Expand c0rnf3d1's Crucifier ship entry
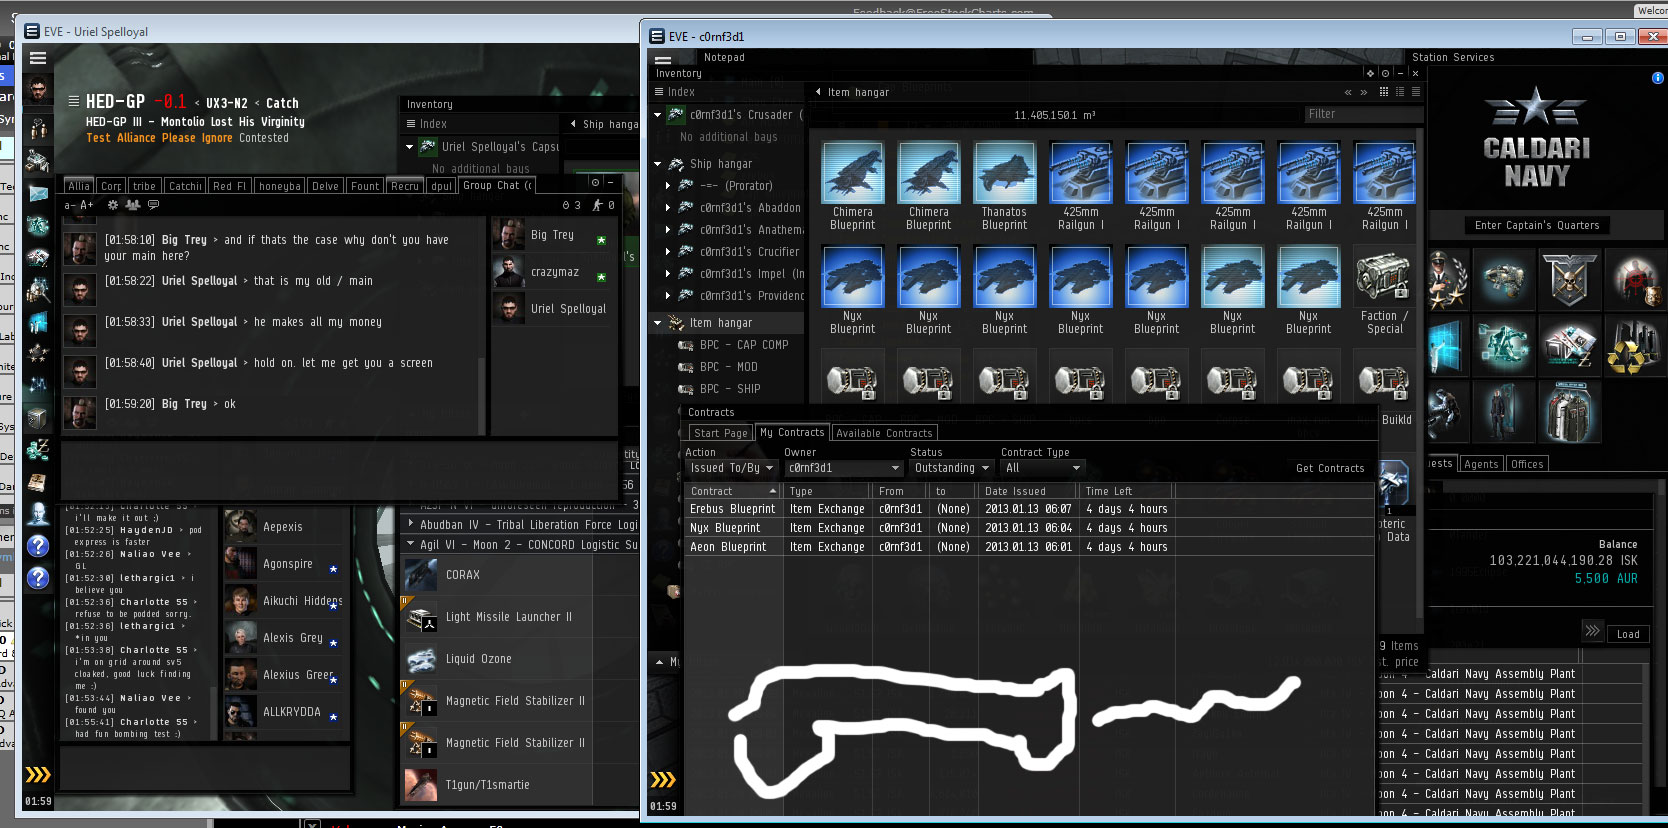The image size is (1668, 828). (668, 252)
